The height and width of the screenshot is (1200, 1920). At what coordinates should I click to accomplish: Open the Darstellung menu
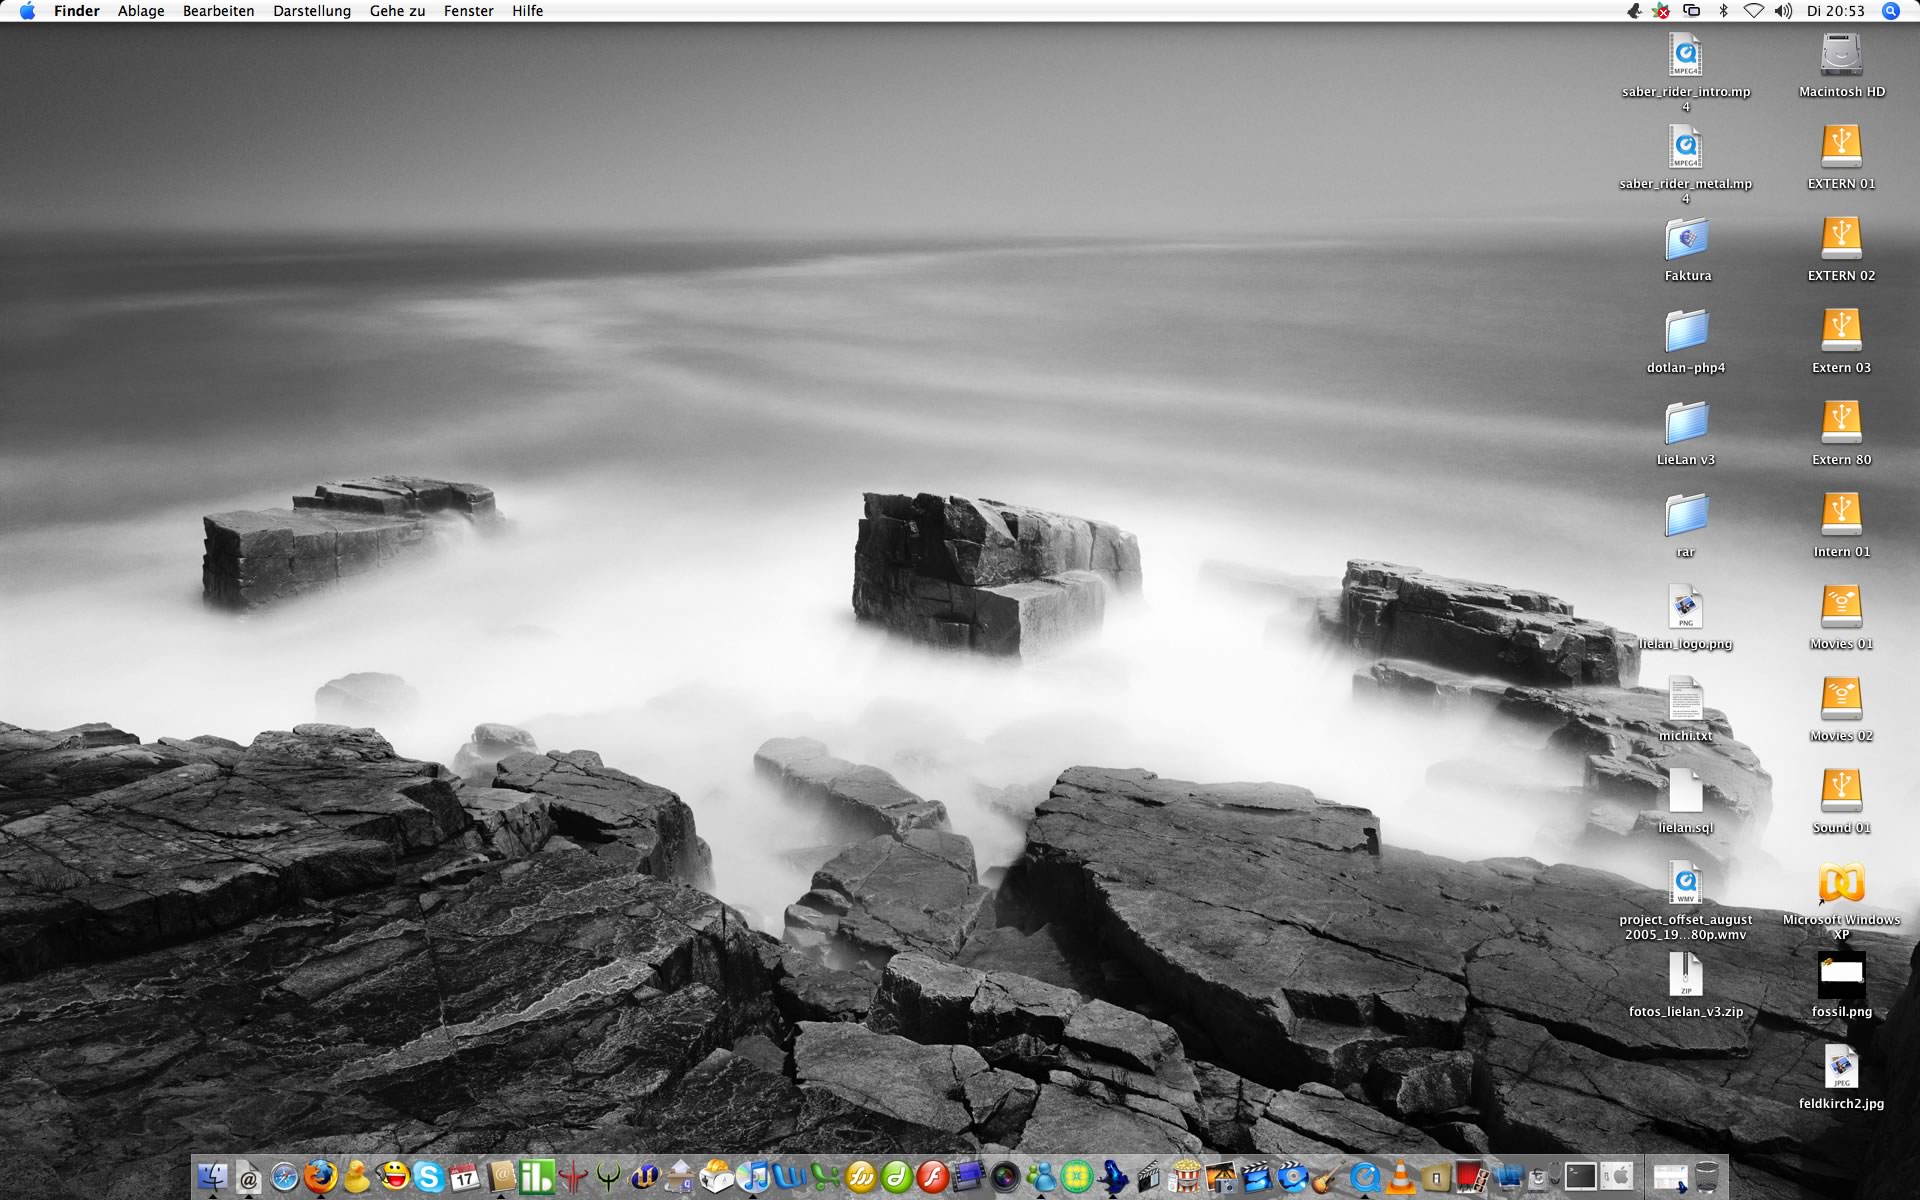click(312, 11)
